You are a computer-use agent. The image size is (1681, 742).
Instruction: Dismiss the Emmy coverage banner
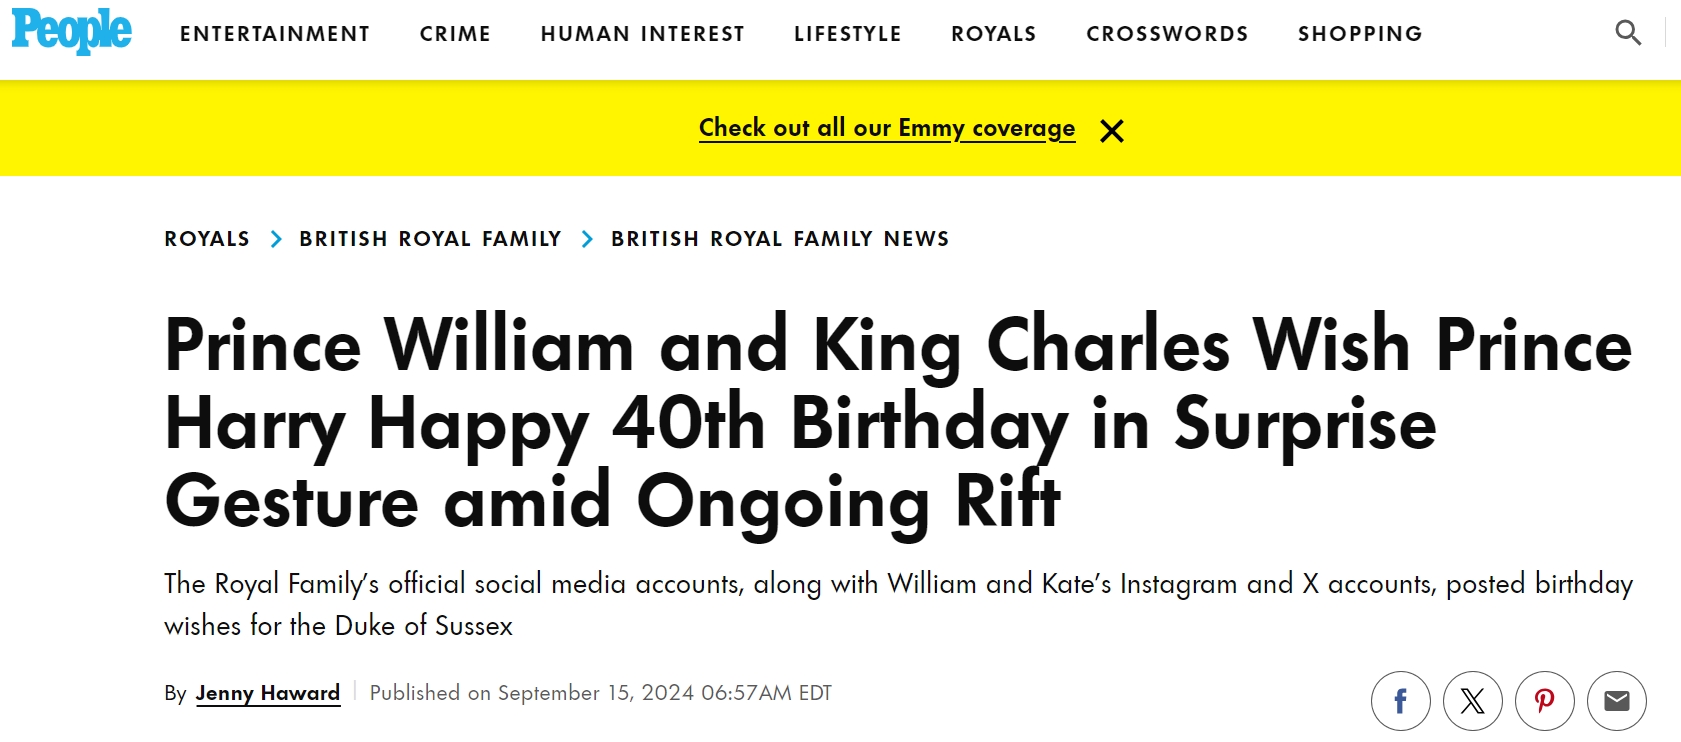click(x=1111, y=131)
